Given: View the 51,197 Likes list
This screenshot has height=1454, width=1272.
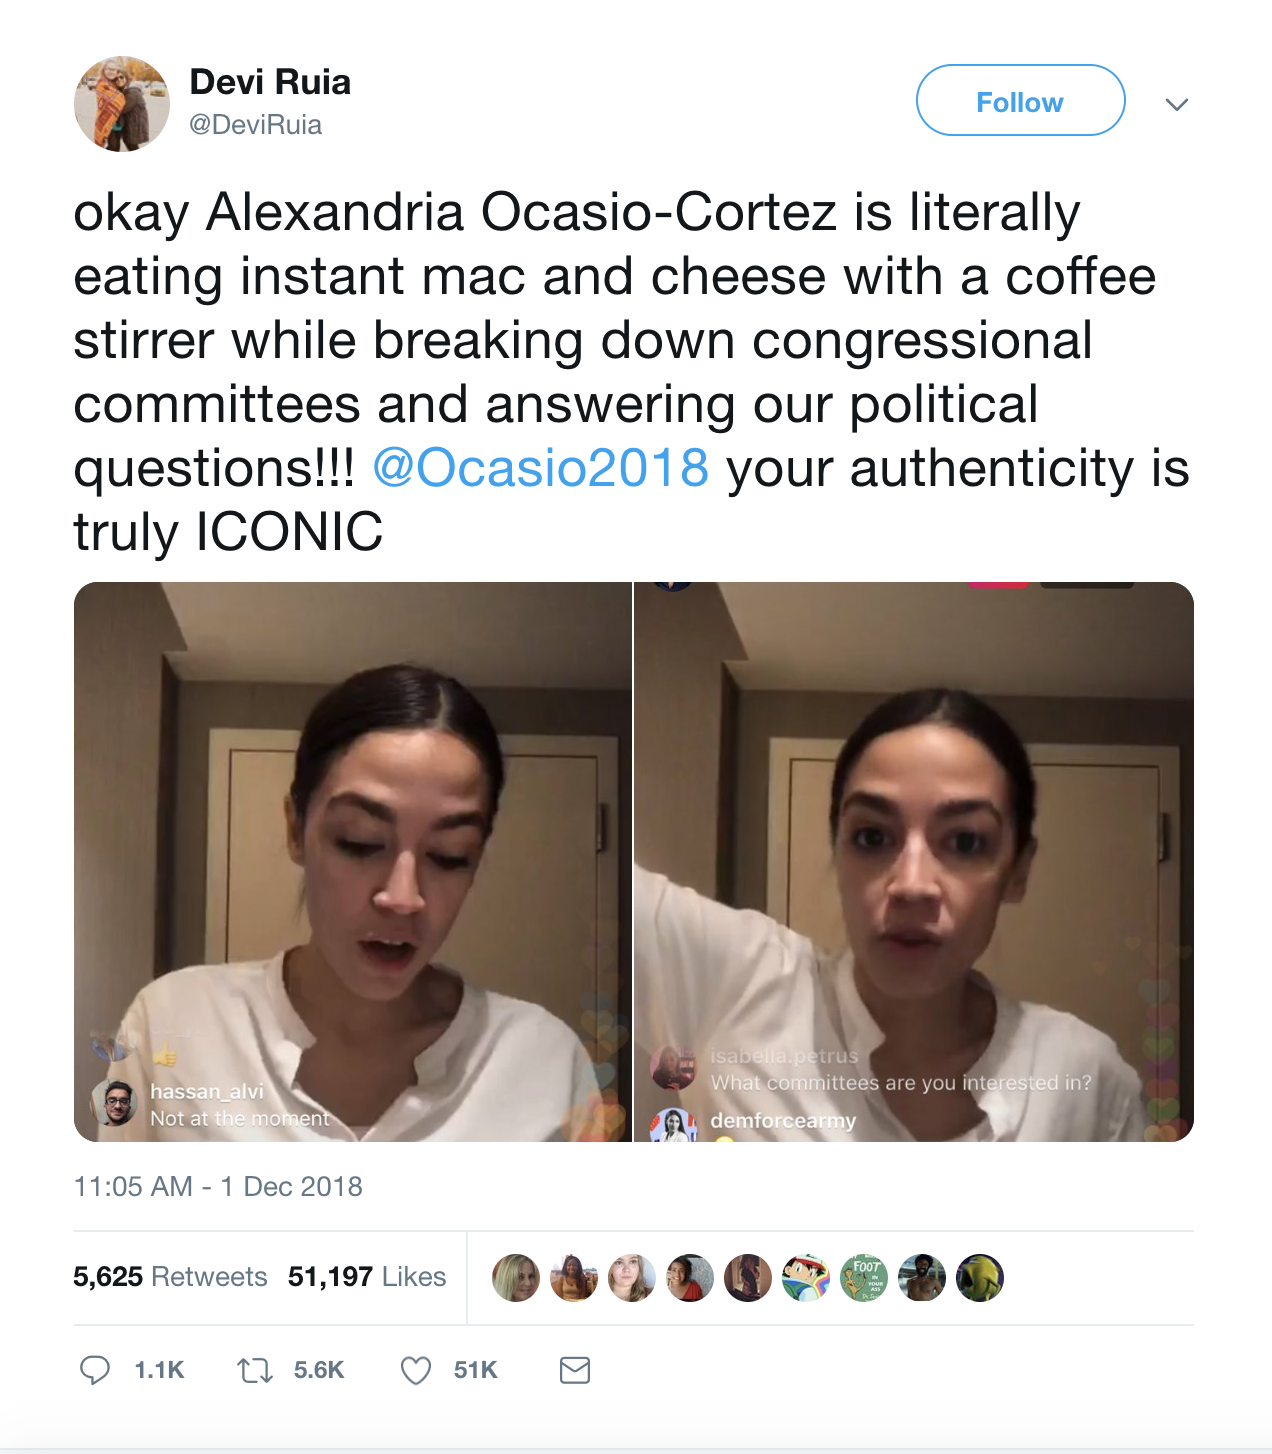Looking at the screenshot, I should 367,1277.
